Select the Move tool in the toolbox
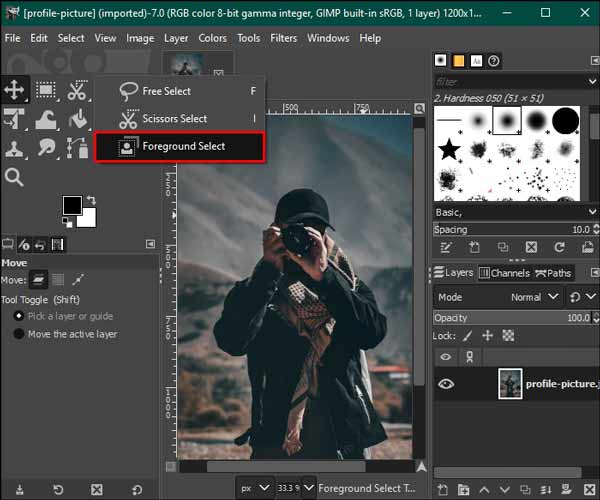 click(15, 90)
